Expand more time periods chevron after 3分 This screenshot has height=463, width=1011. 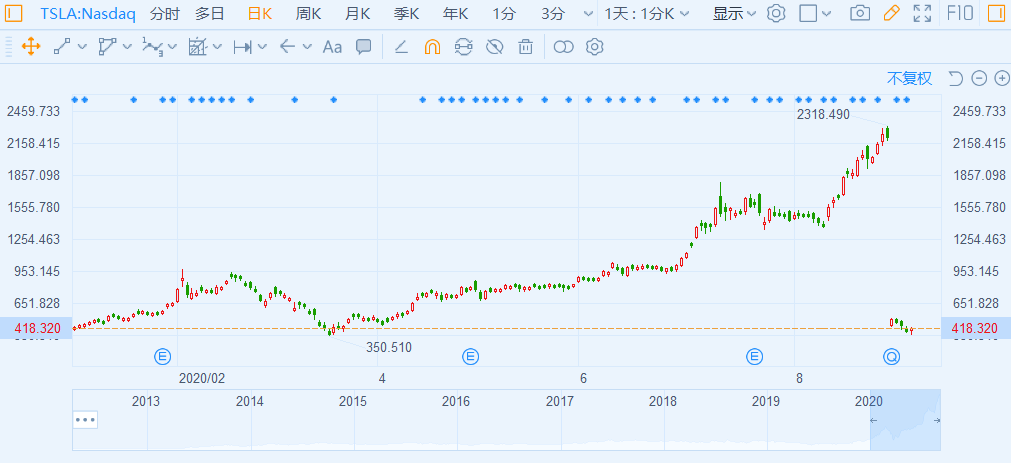(587, 14)
